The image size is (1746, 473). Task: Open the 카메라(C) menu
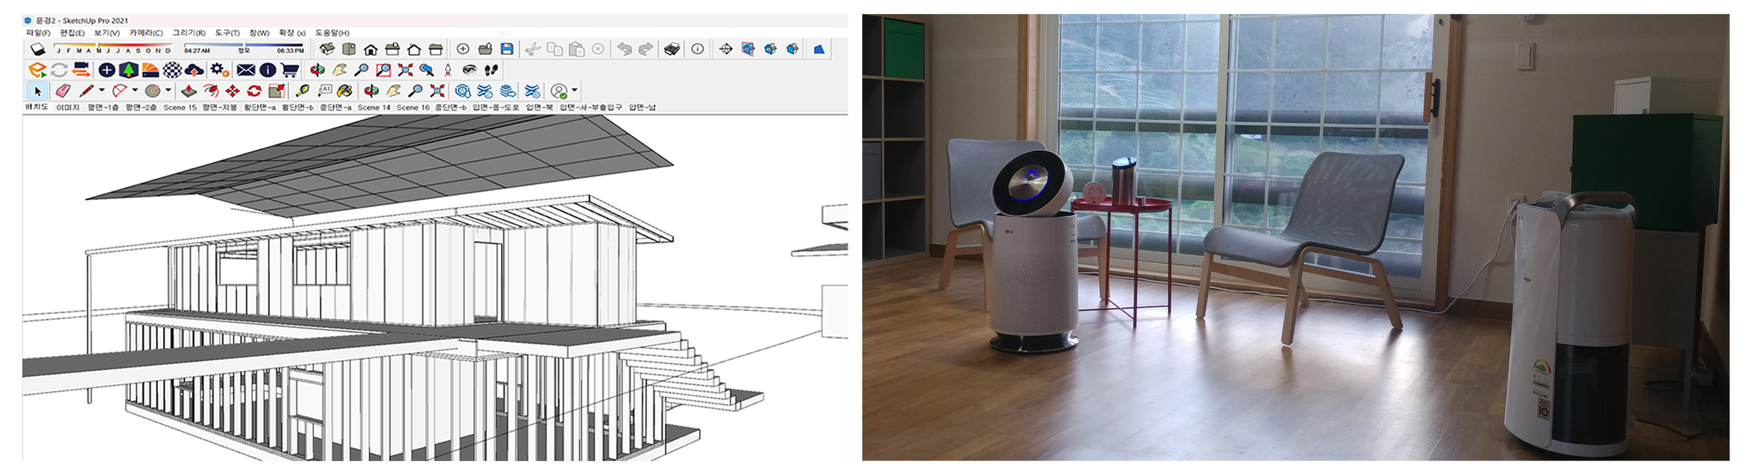(x=146, y=33)
